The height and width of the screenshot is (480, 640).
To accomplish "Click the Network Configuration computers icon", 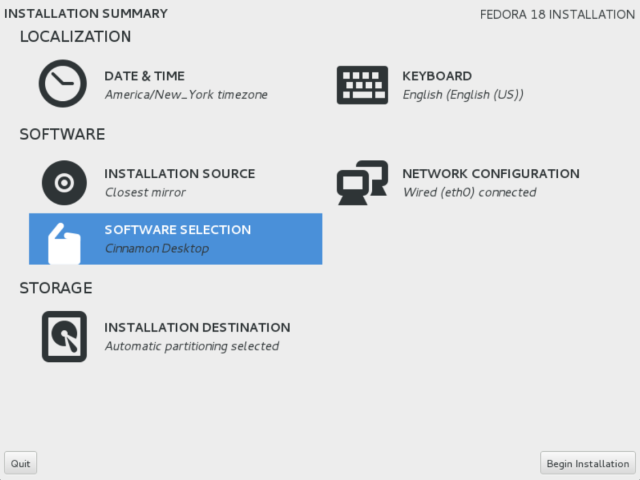I will click(x=362, y=182).
